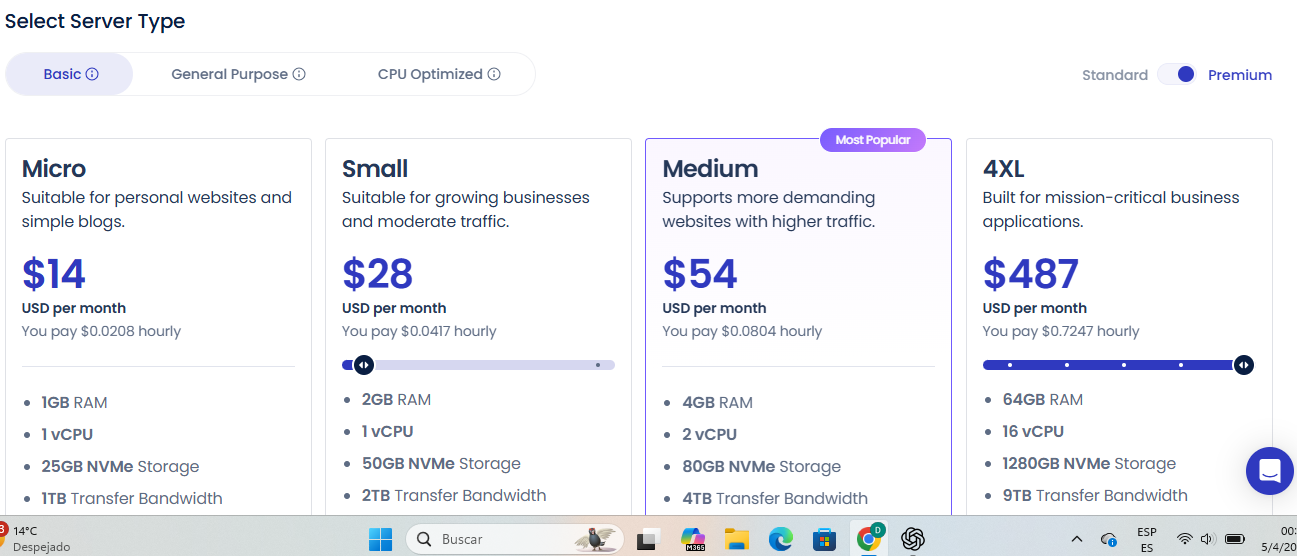Click the Small plan slider handle
Image resolution: width=1297 pixels, height=556 pixels.
[x=363, y=365]
